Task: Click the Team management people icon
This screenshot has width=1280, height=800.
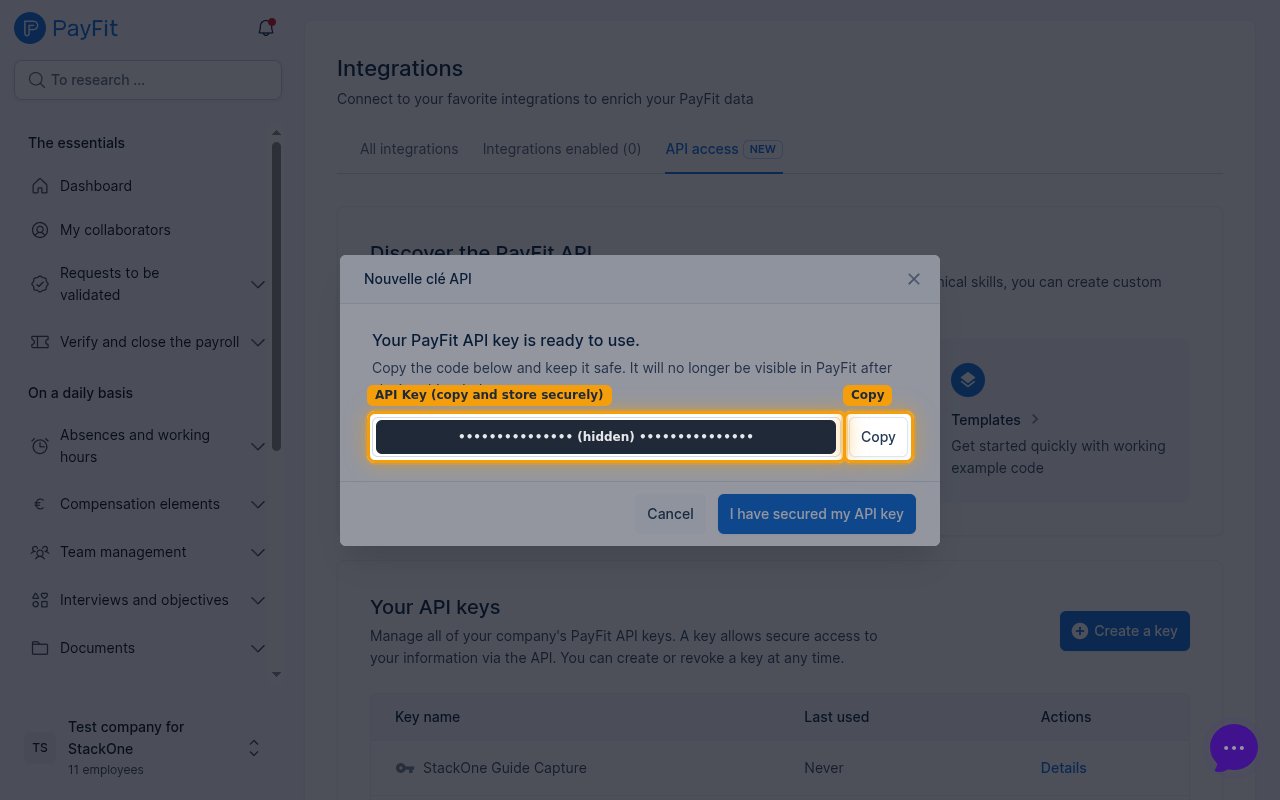Action: tap(40, 552)
